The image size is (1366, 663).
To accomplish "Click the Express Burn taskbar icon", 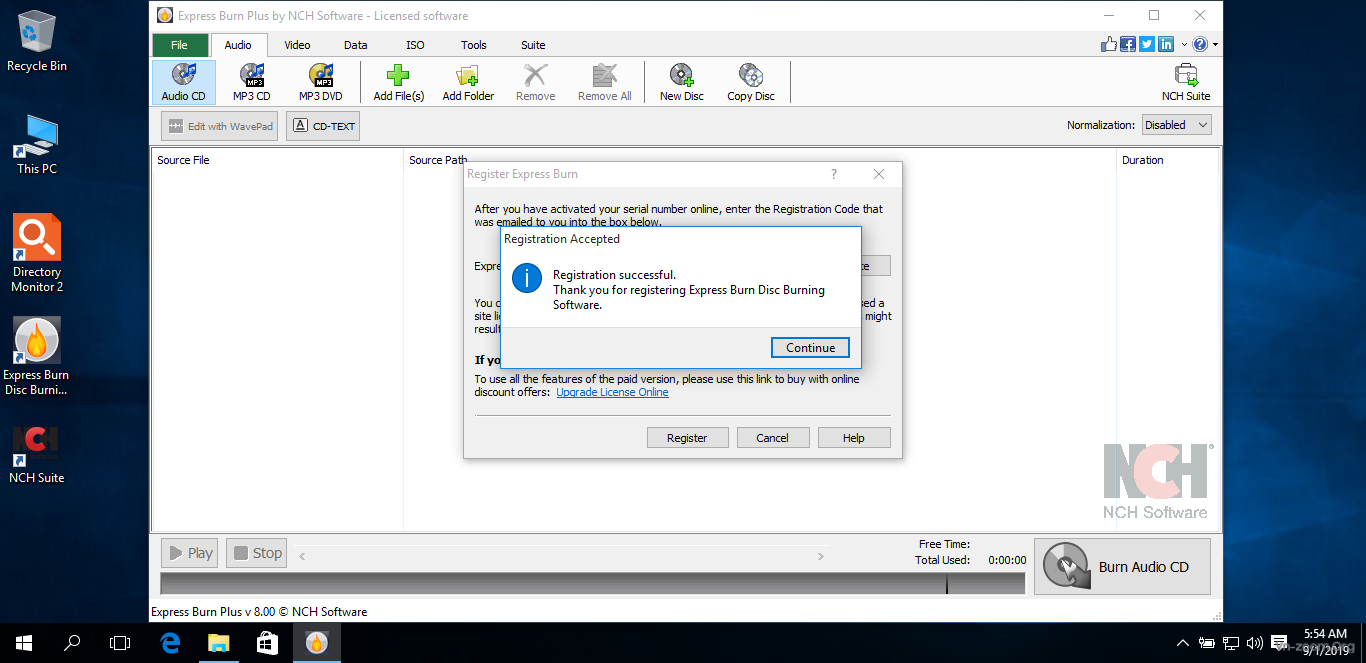I will [x=316, y=643].
